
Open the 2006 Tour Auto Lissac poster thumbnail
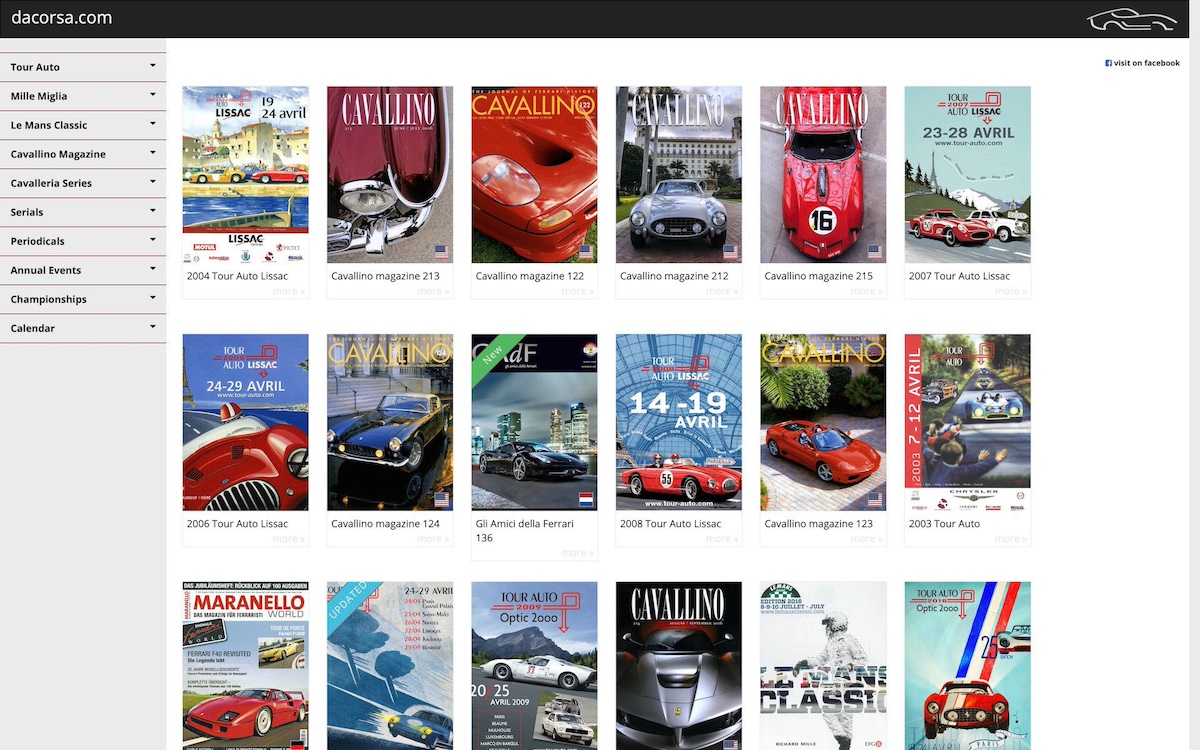[246, 422]
